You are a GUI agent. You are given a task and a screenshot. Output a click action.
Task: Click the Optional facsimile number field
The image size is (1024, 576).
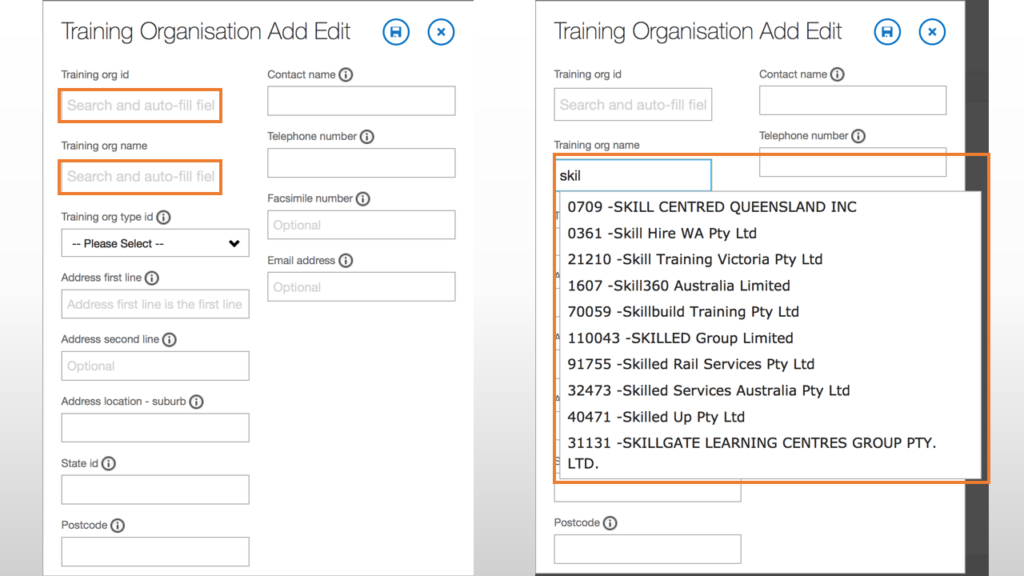tap(360, 224)
